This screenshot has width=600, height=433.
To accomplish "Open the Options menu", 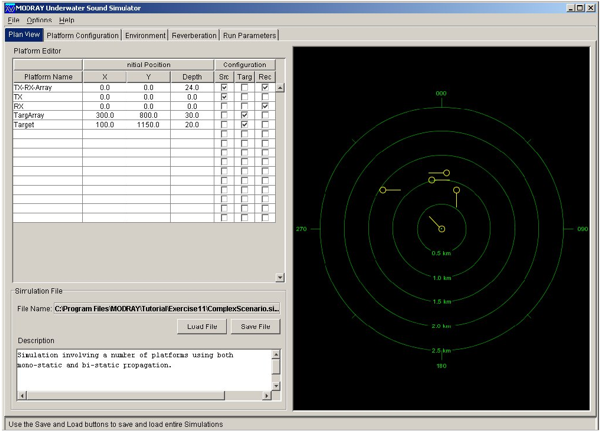I will coord(39,20).
